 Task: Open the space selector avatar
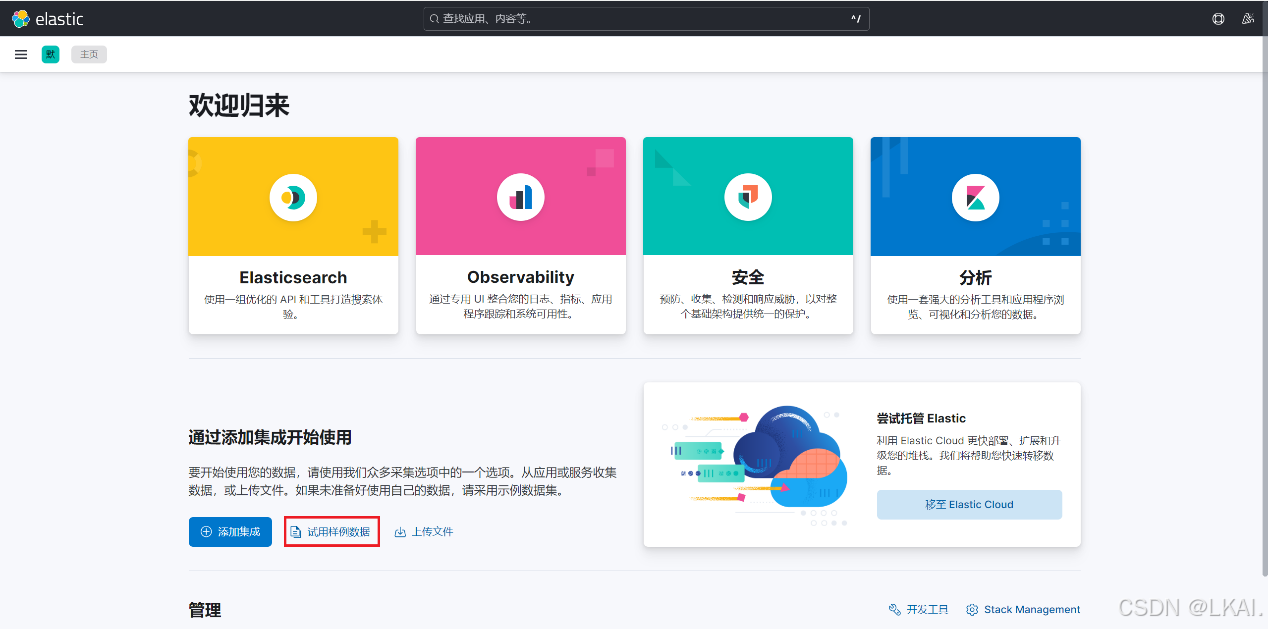(50, 54)
